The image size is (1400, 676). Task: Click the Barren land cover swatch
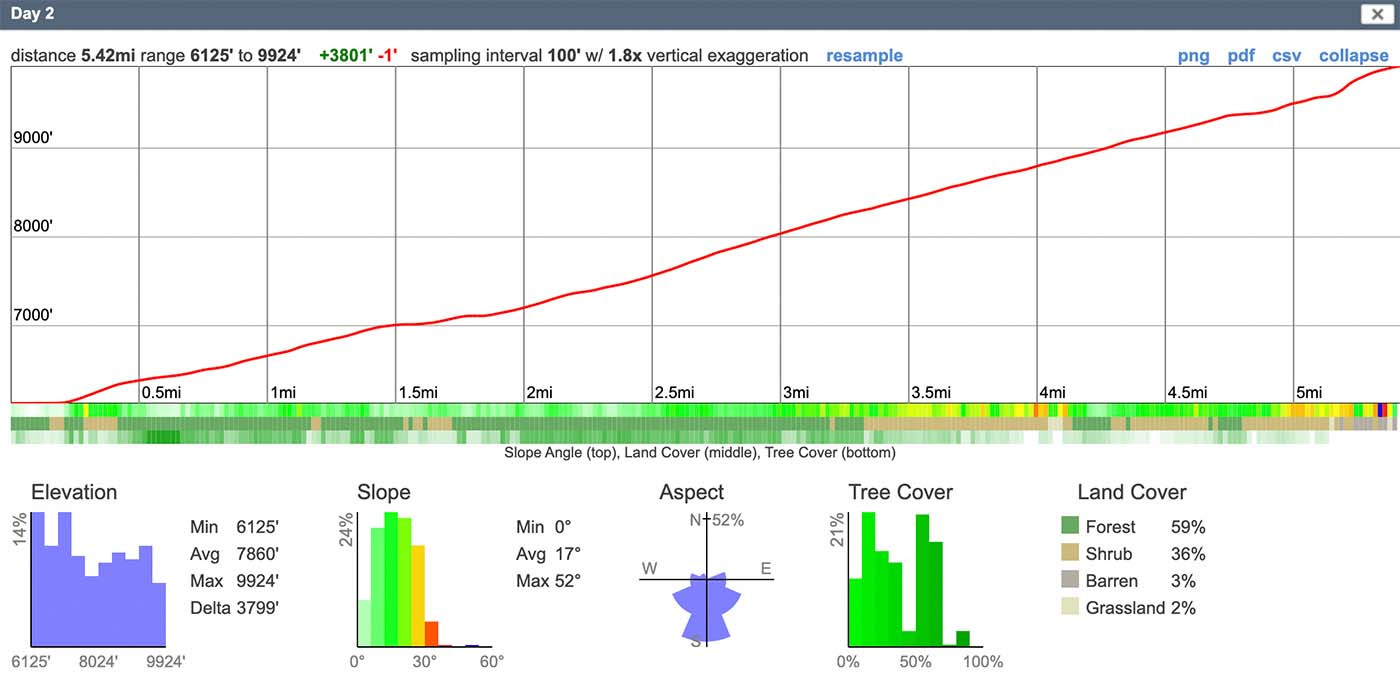pos(1070,580)
